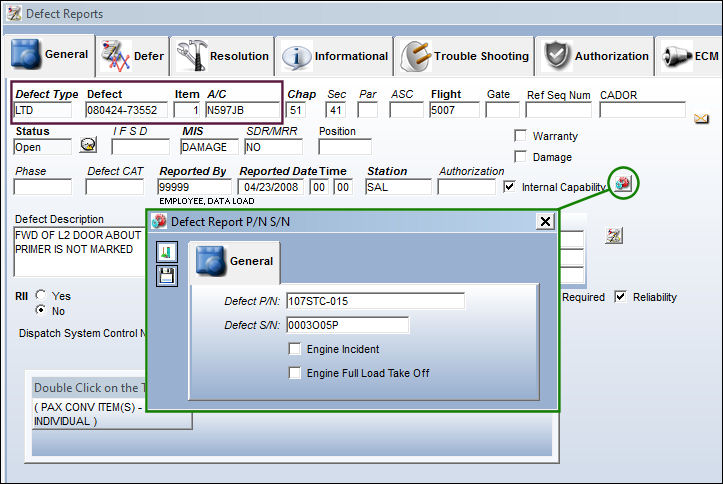The width and height of the screenshot is (723, 484).
Task: Click the empty Defect CAT field
Action: [x=115, y=187]
